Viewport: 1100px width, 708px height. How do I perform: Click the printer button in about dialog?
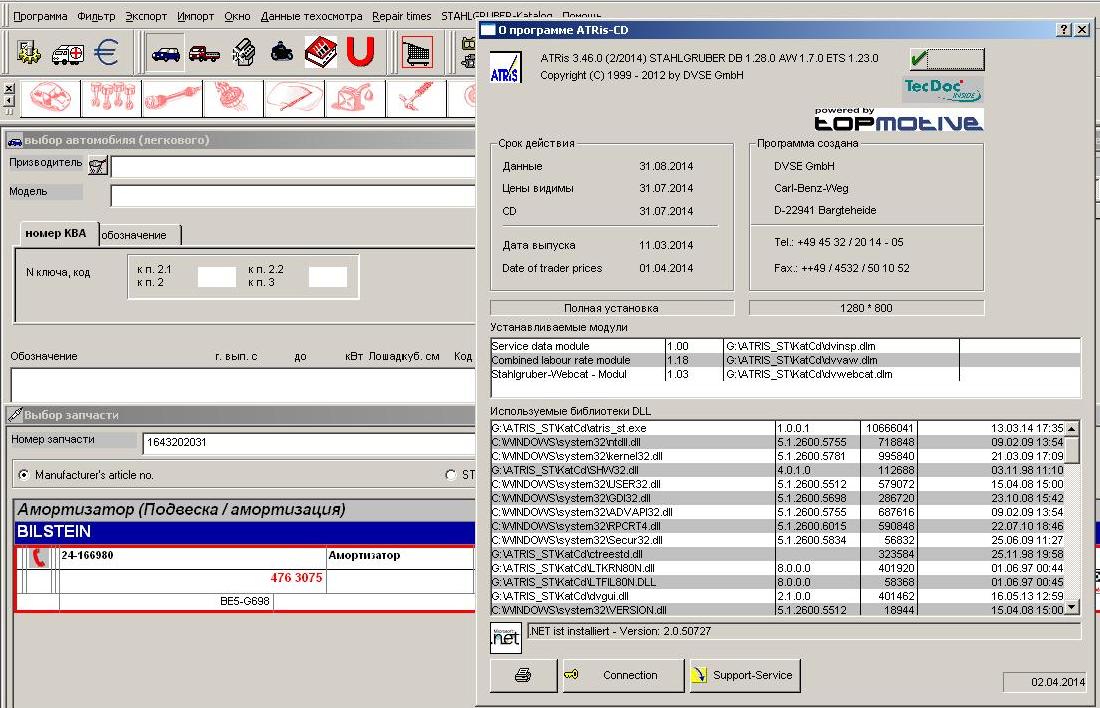tap(523, 675)
